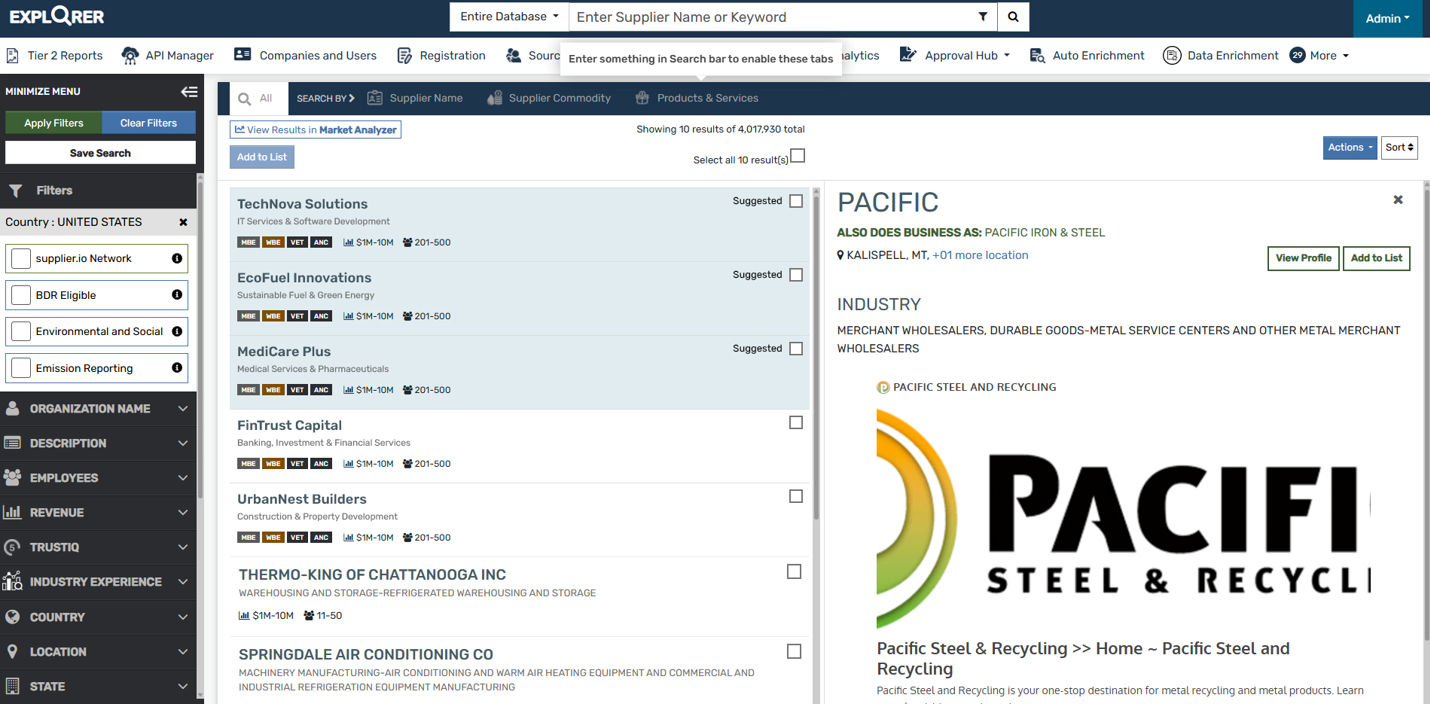The image size is (1430, 704).
Task: Click the Apply Filters button
Action: (x=54, y=123)
